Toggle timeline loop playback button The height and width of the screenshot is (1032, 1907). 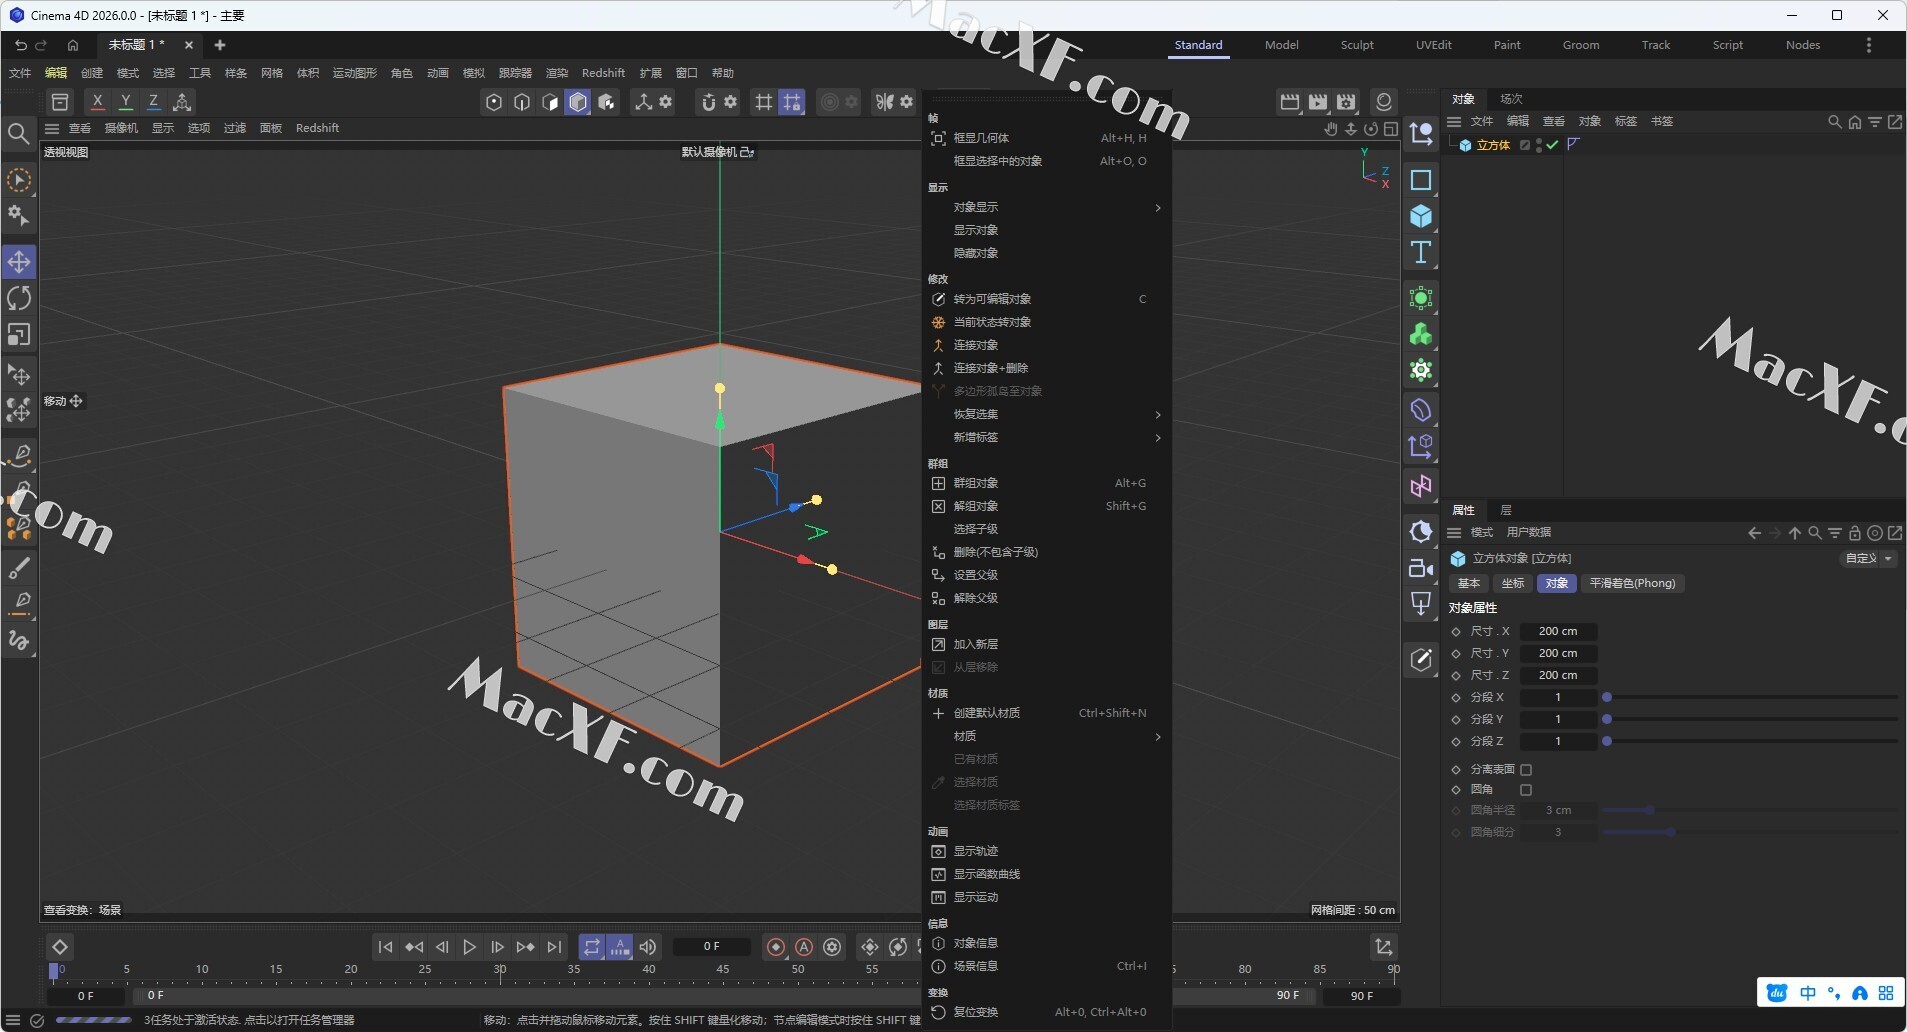click(x=592, y=946)
